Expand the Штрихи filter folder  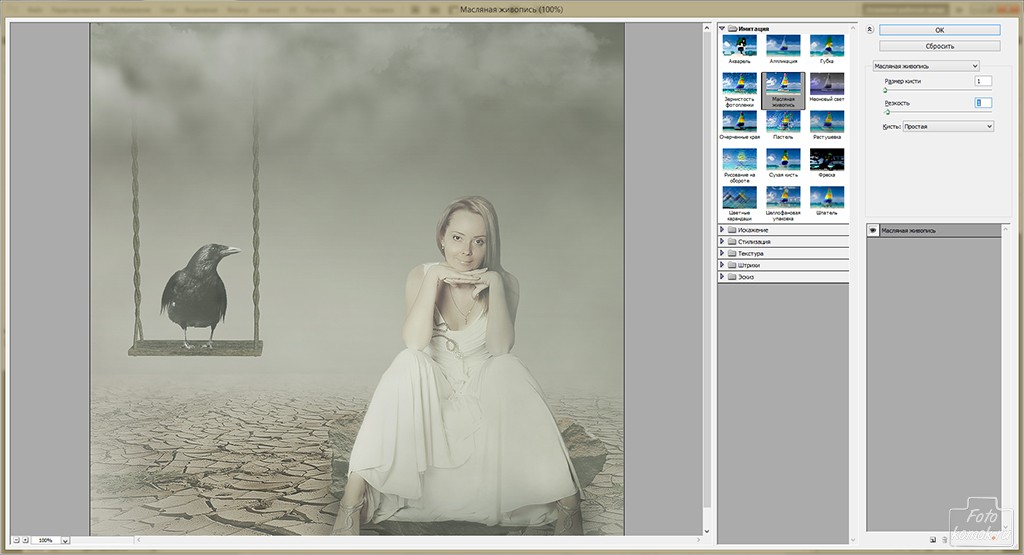tap(722, 265)
